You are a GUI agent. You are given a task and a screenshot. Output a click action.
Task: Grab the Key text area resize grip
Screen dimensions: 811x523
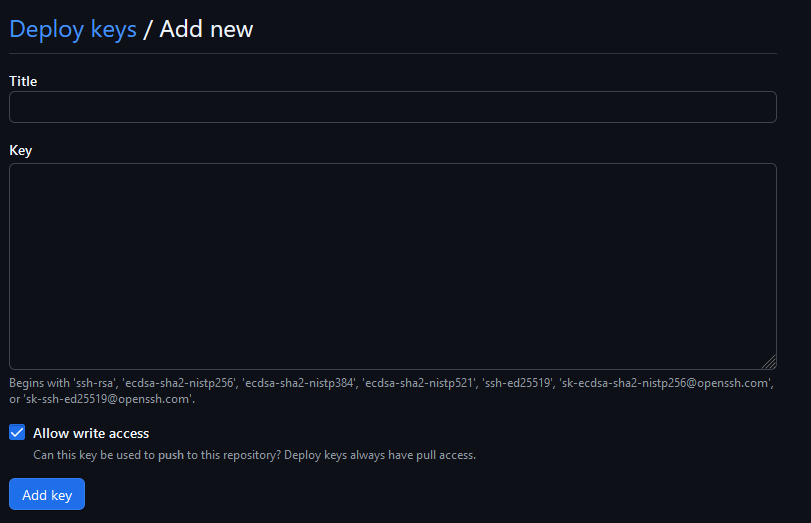[769, 362]
